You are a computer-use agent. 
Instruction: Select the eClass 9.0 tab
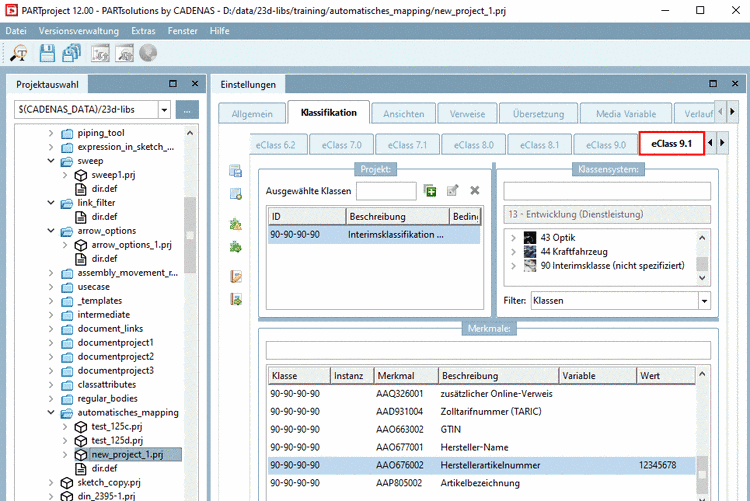coord(606,145)
